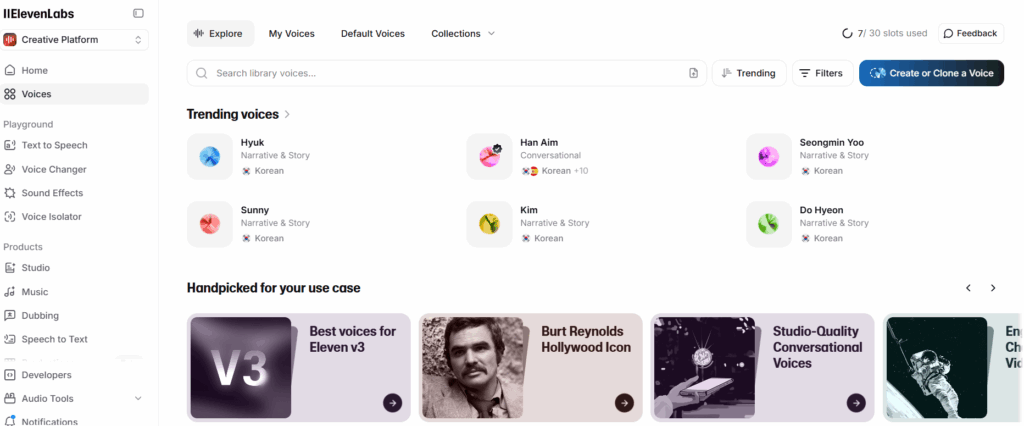The height and width of the screenshot is (426, 1024).
Task: Open Sound Effects in sidebar
Action: [x=74, y=193]
